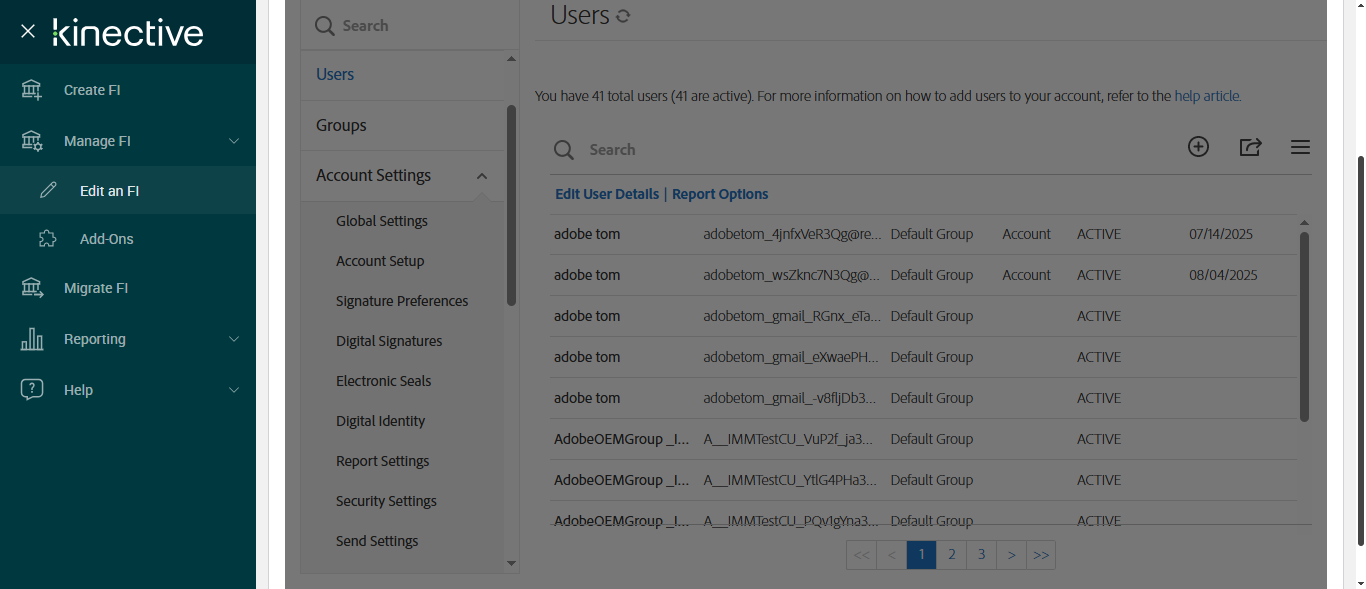Image resolution: width=1366 pixels, height=589 pixels.
Task: Click the Create FI bank icon
Action: (32, 90)
